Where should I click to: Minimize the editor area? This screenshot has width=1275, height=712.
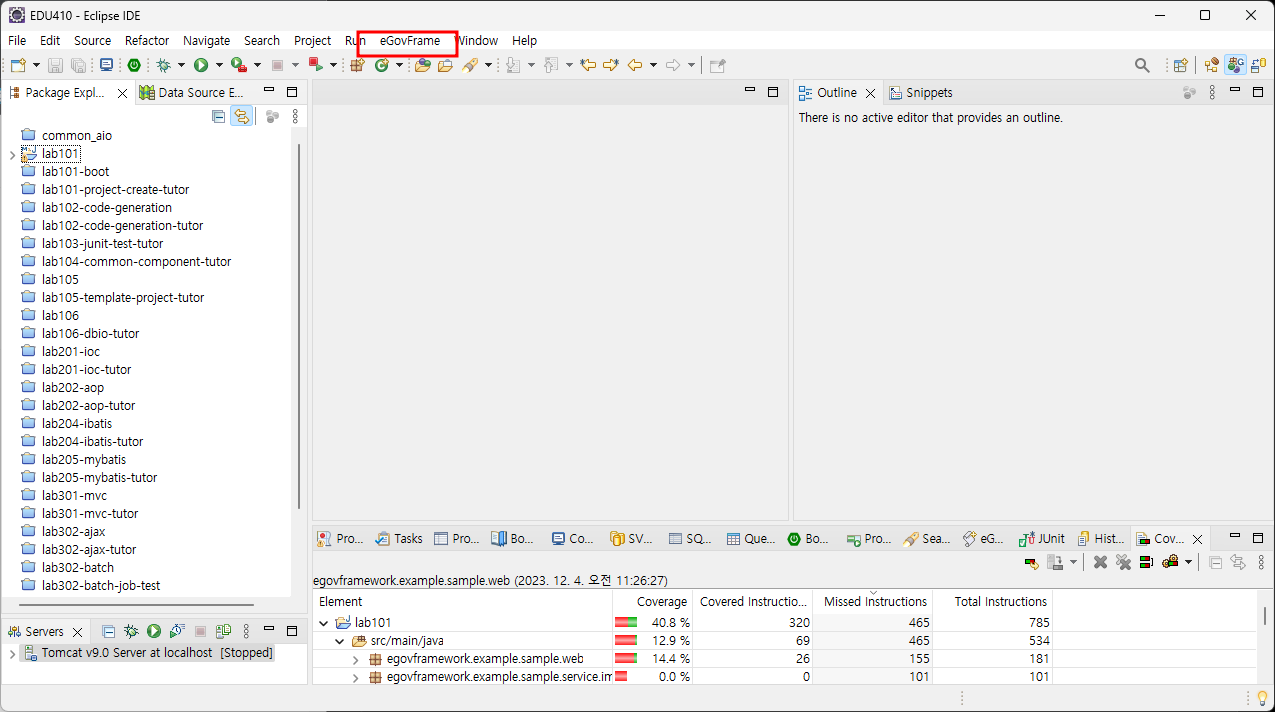point(750,92)
